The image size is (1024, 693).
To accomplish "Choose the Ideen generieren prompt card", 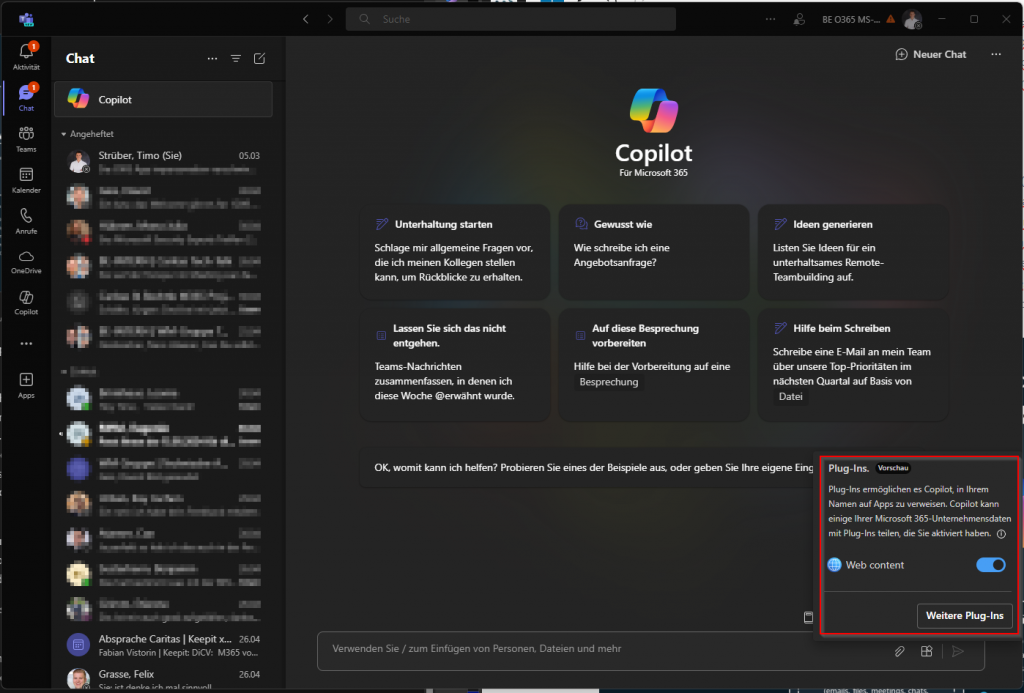I will (851, 251).
